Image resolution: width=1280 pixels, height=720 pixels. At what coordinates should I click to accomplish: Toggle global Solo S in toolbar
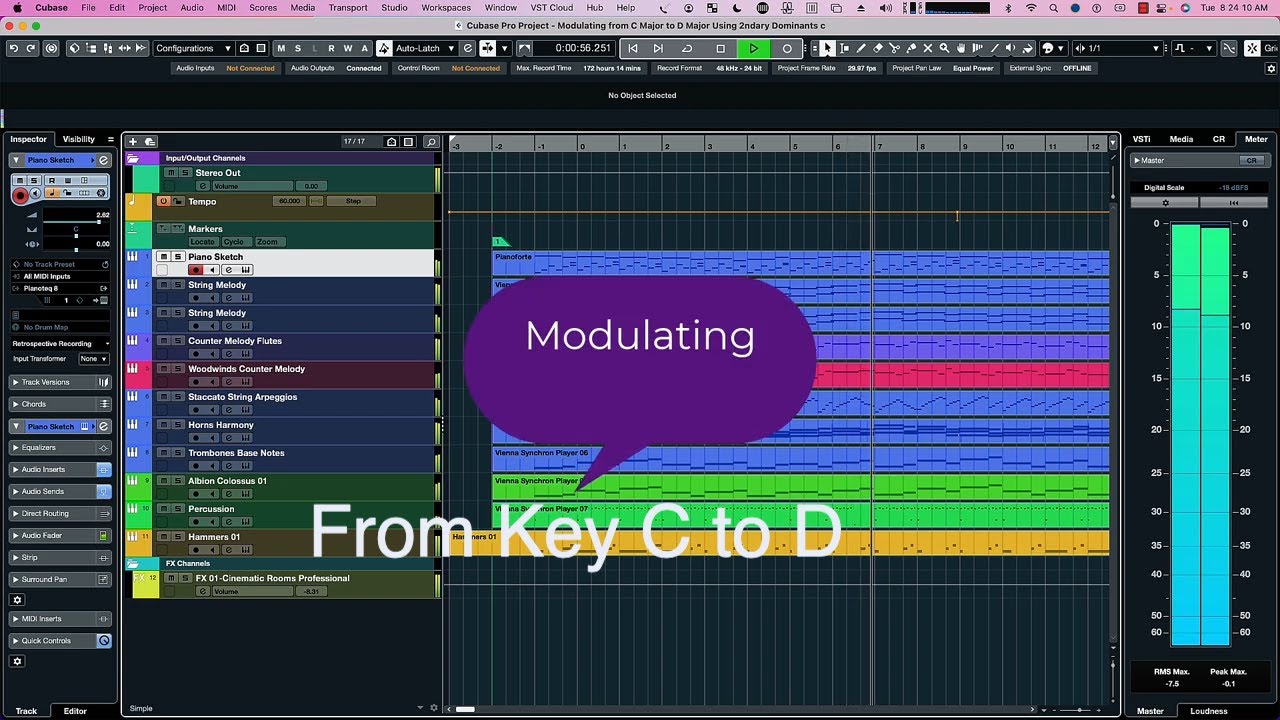point(298,48)
